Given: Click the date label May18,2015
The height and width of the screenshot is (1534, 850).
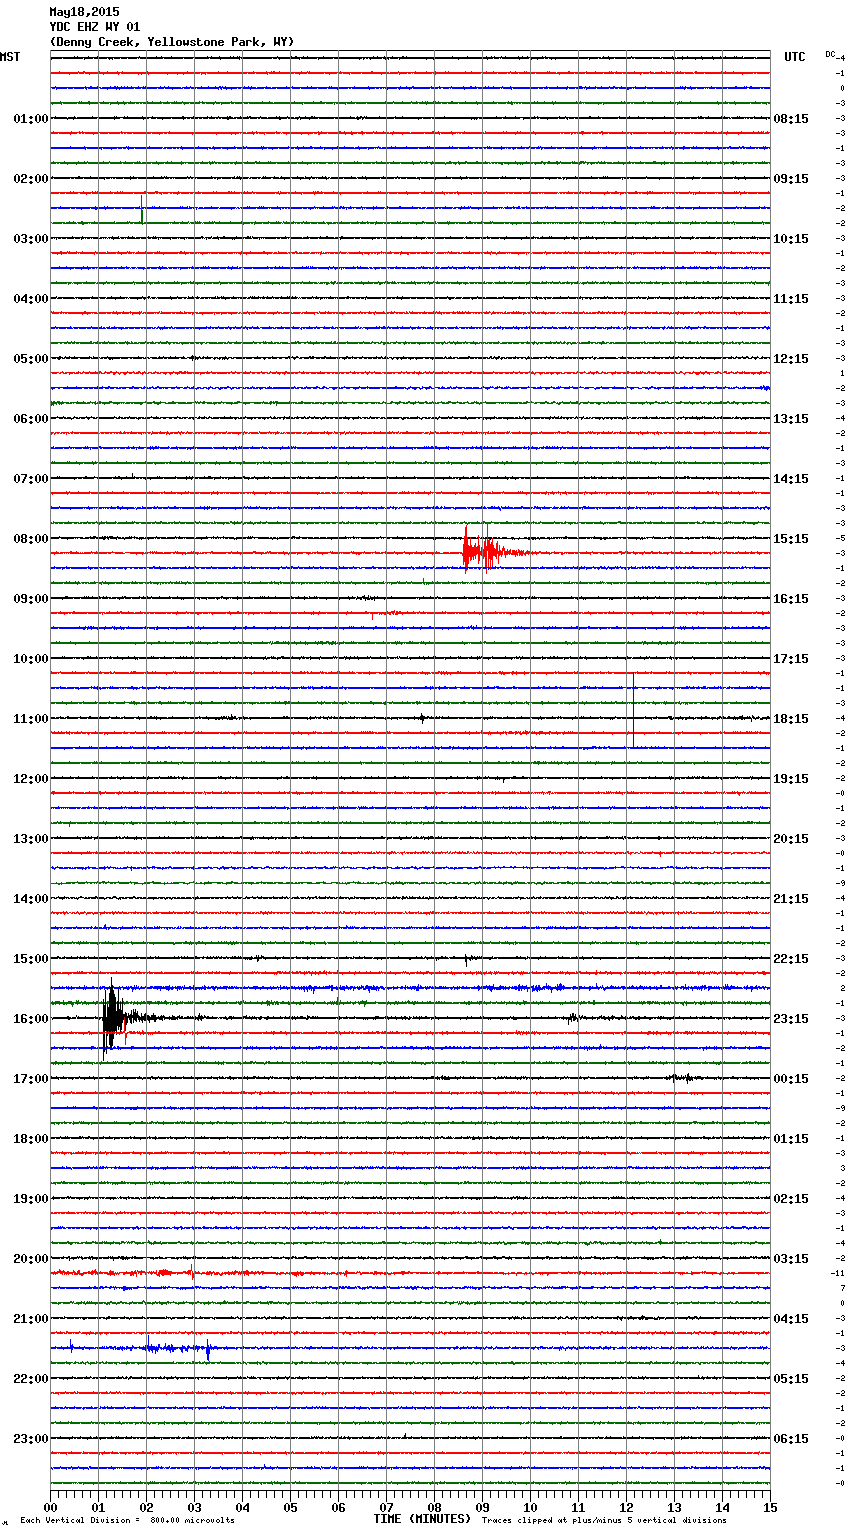Looking at the screenshot, I should coord(84,12).
